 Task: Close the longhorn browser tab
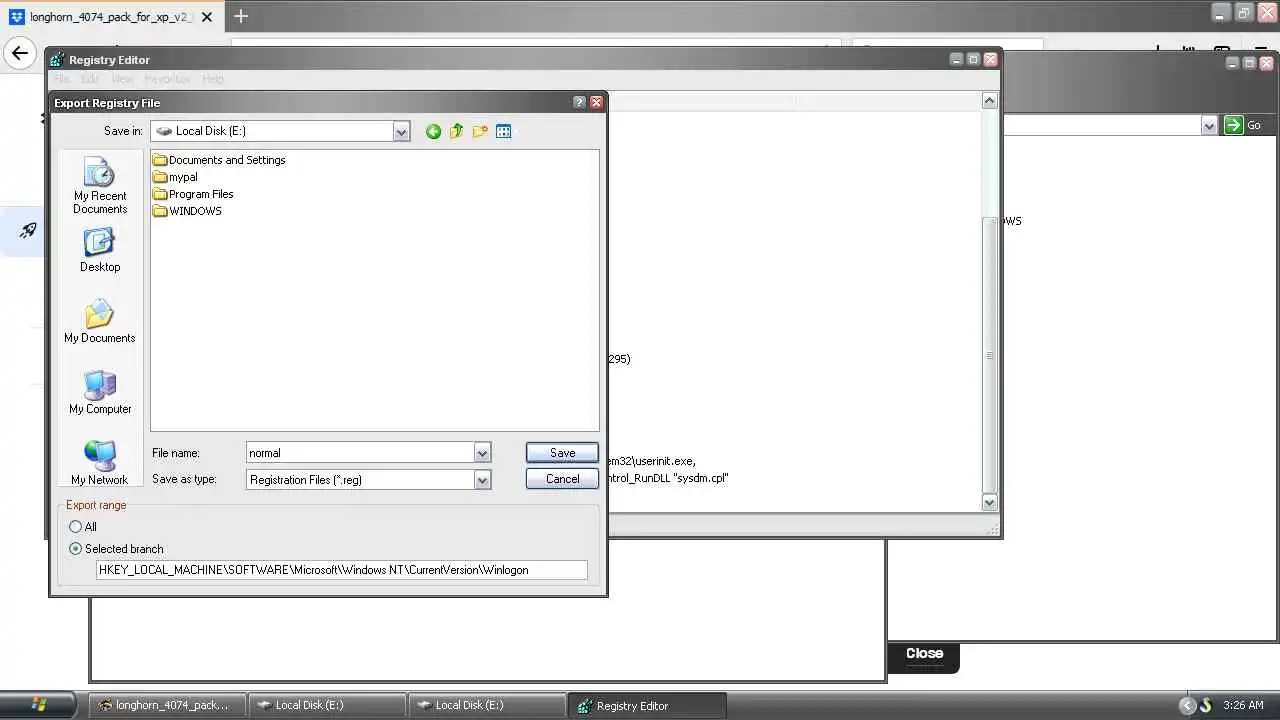tap(205, 17)
